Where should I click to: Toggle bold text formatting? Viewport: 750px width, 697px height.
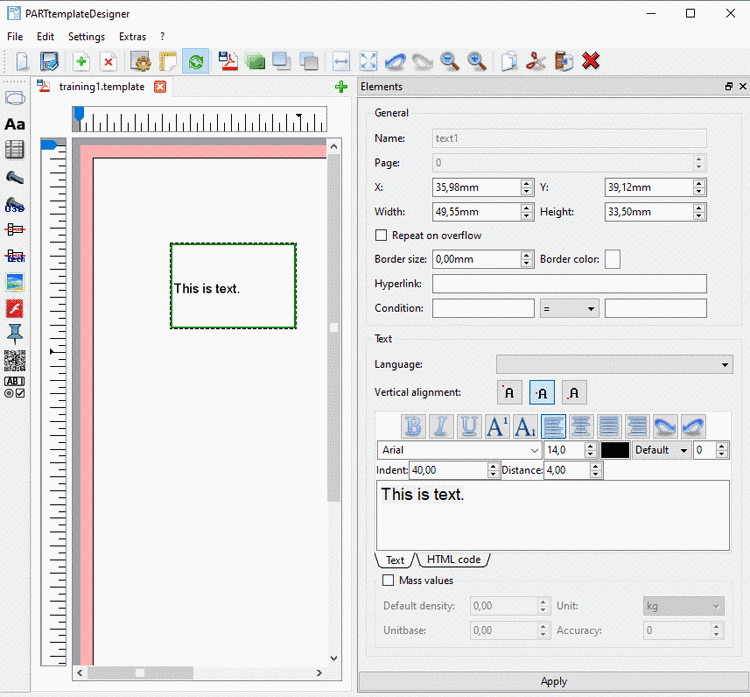pos(412,427)
